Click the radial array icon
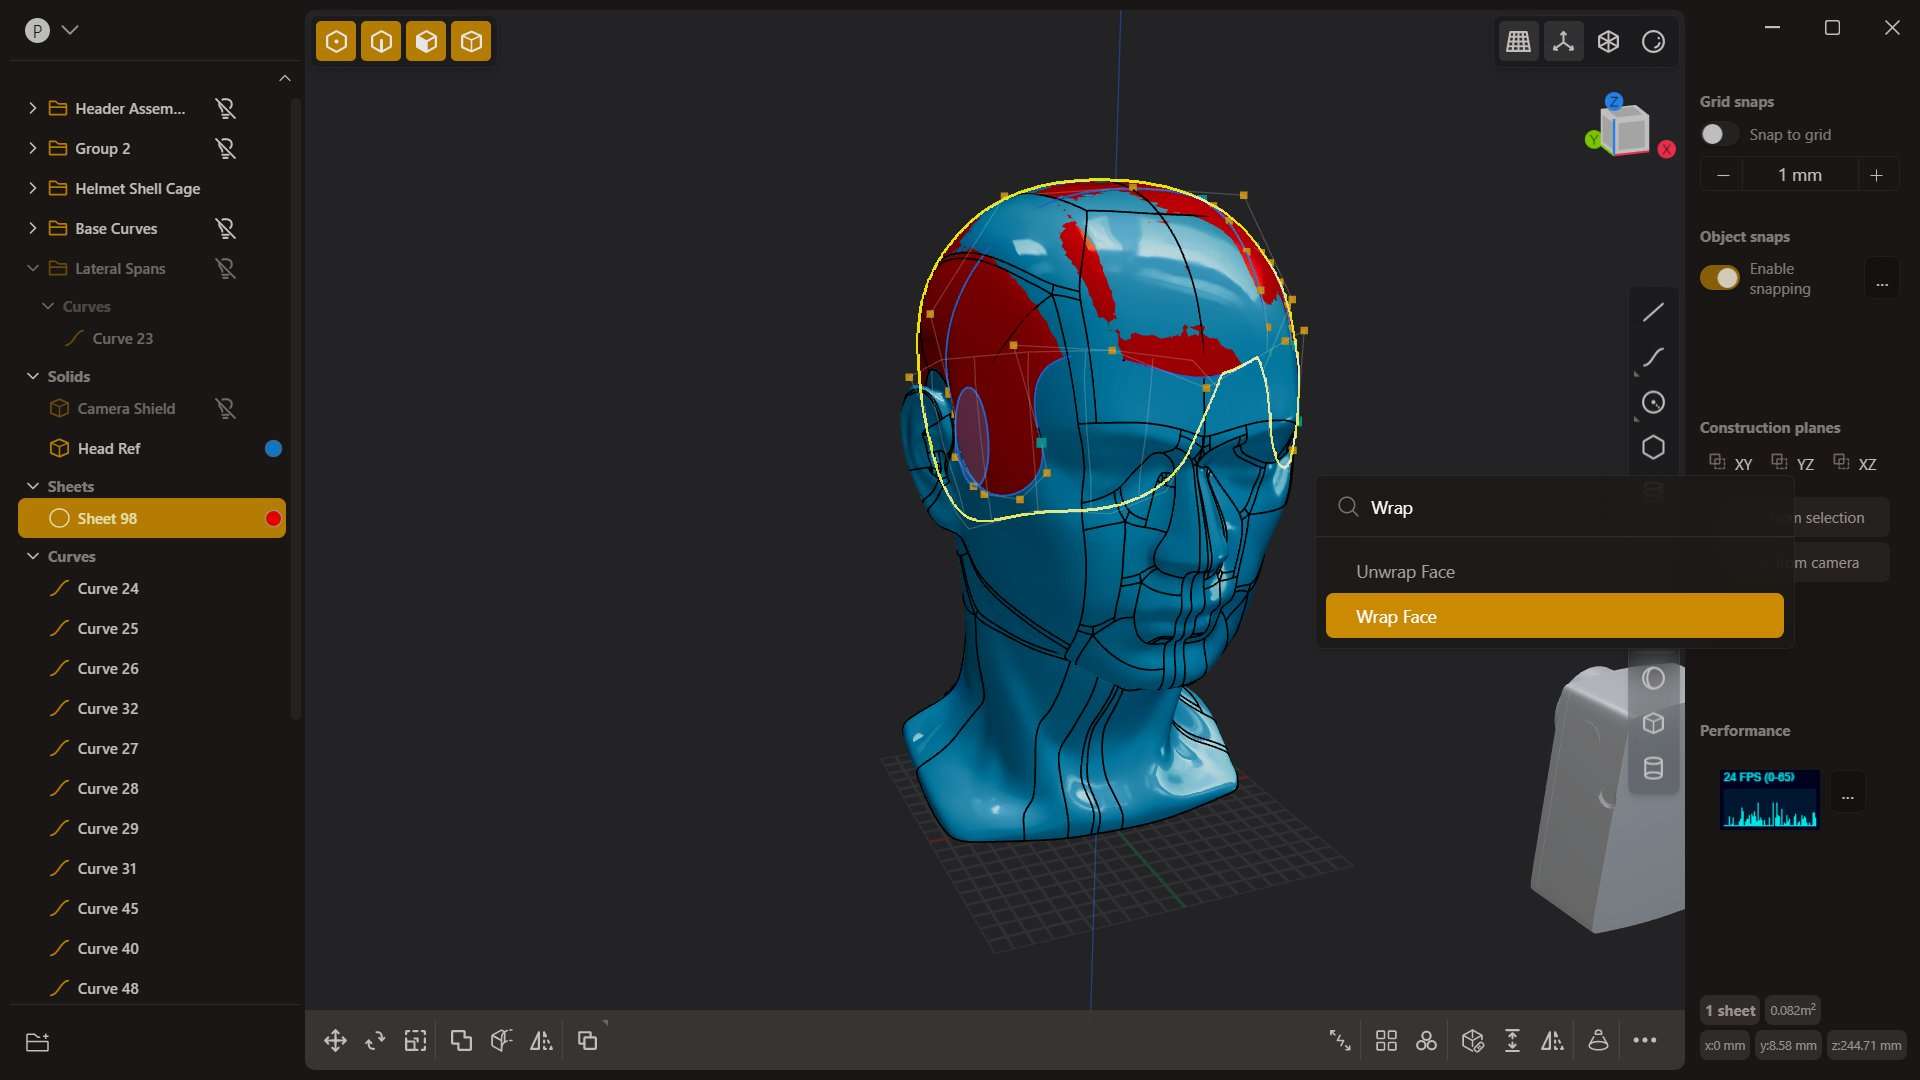The height and width of the screenshot is (1080, 1920). [x=1427, y=1041]
